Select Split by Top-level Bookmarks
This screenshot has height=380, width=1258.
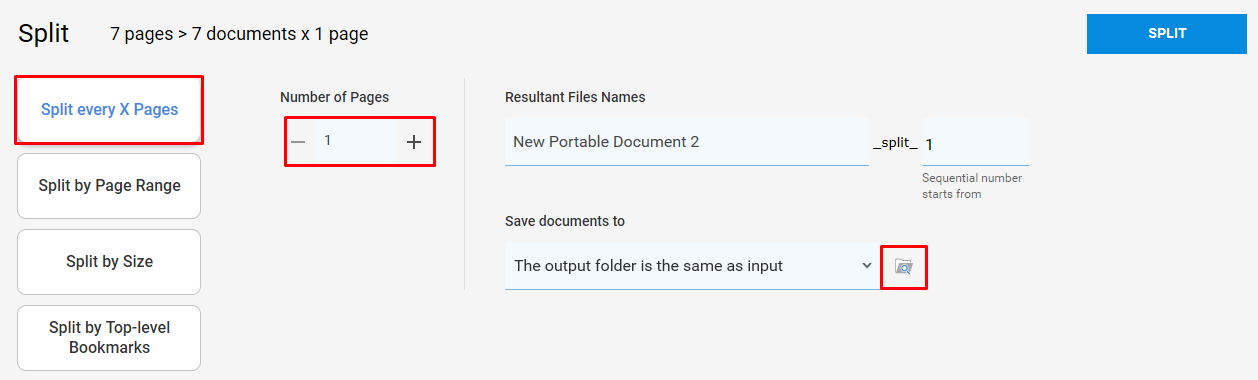point(109,338)
